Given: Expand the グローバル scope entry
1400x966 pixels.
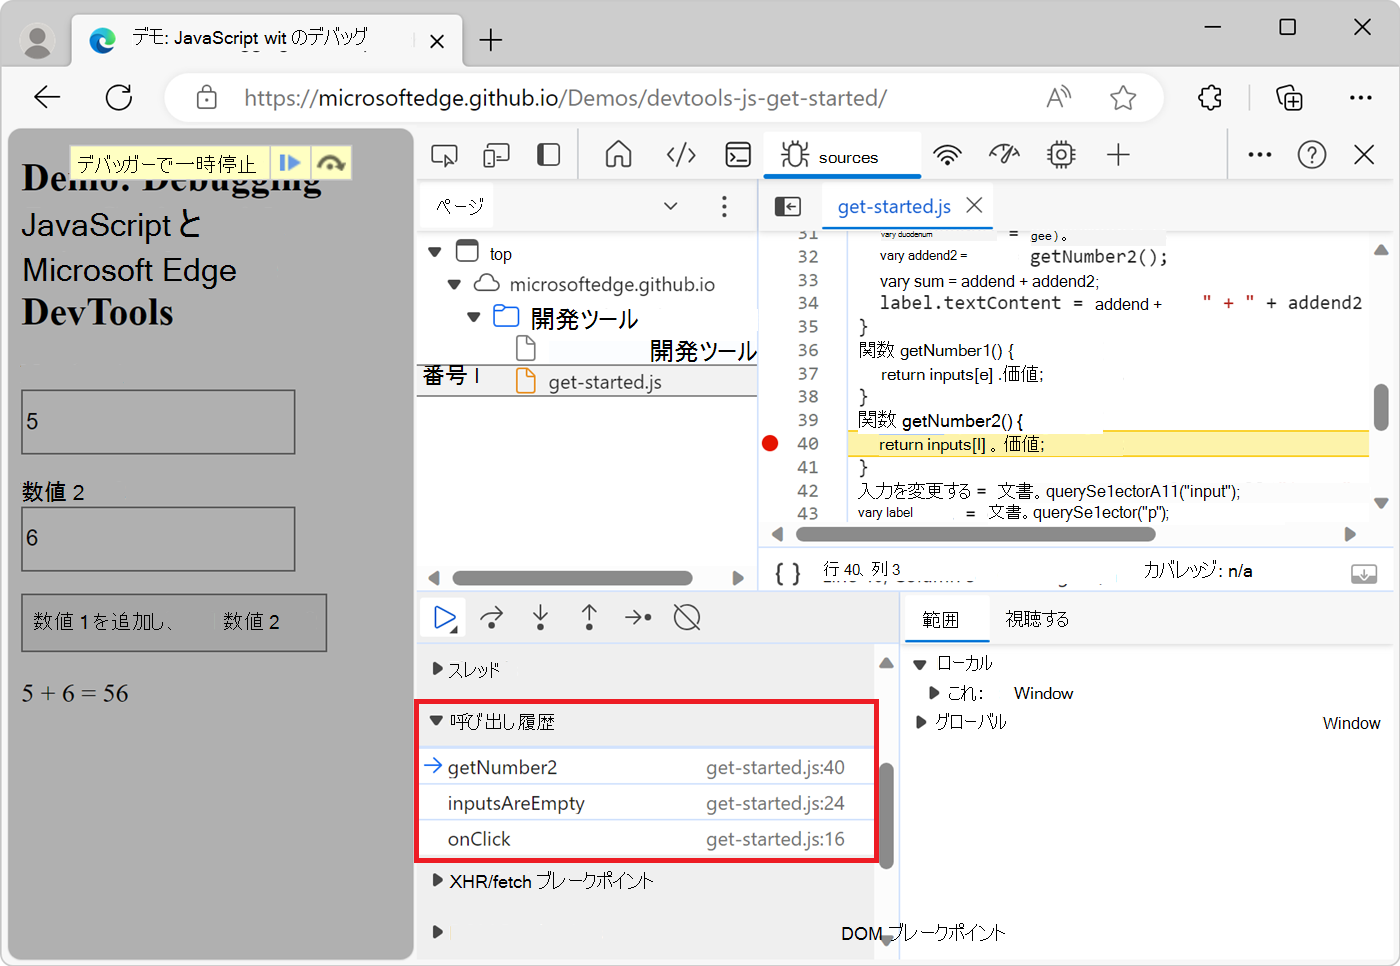Looking at the screenshot, I should (x=922, y=722).
